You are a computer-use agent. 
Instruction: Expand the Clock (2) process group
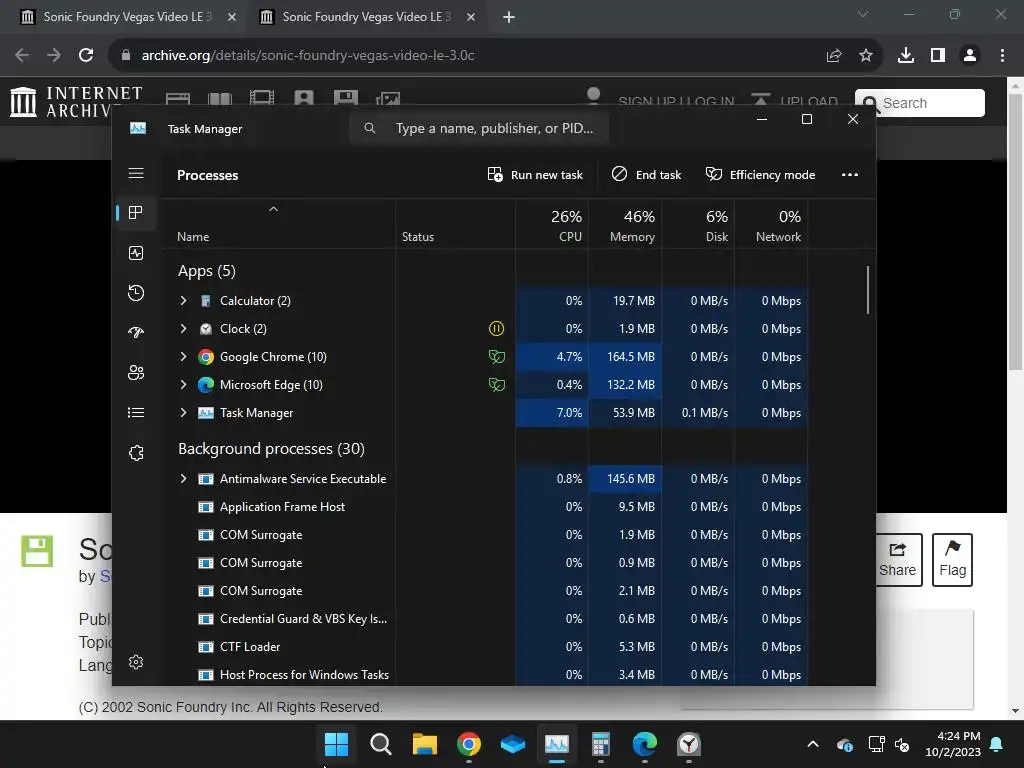coord(184,328)
